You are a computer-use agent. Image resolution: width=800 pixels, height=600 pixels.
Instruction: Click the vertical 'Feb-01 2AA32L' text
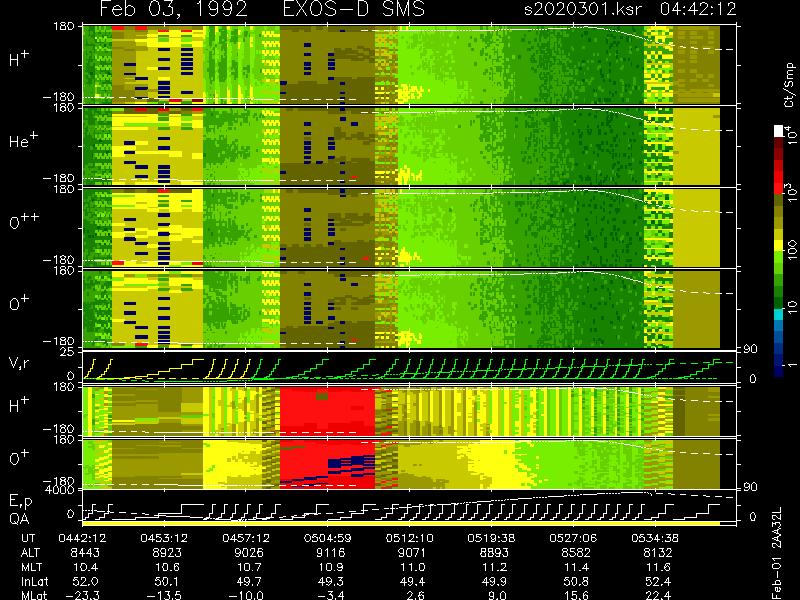point(776,553)
